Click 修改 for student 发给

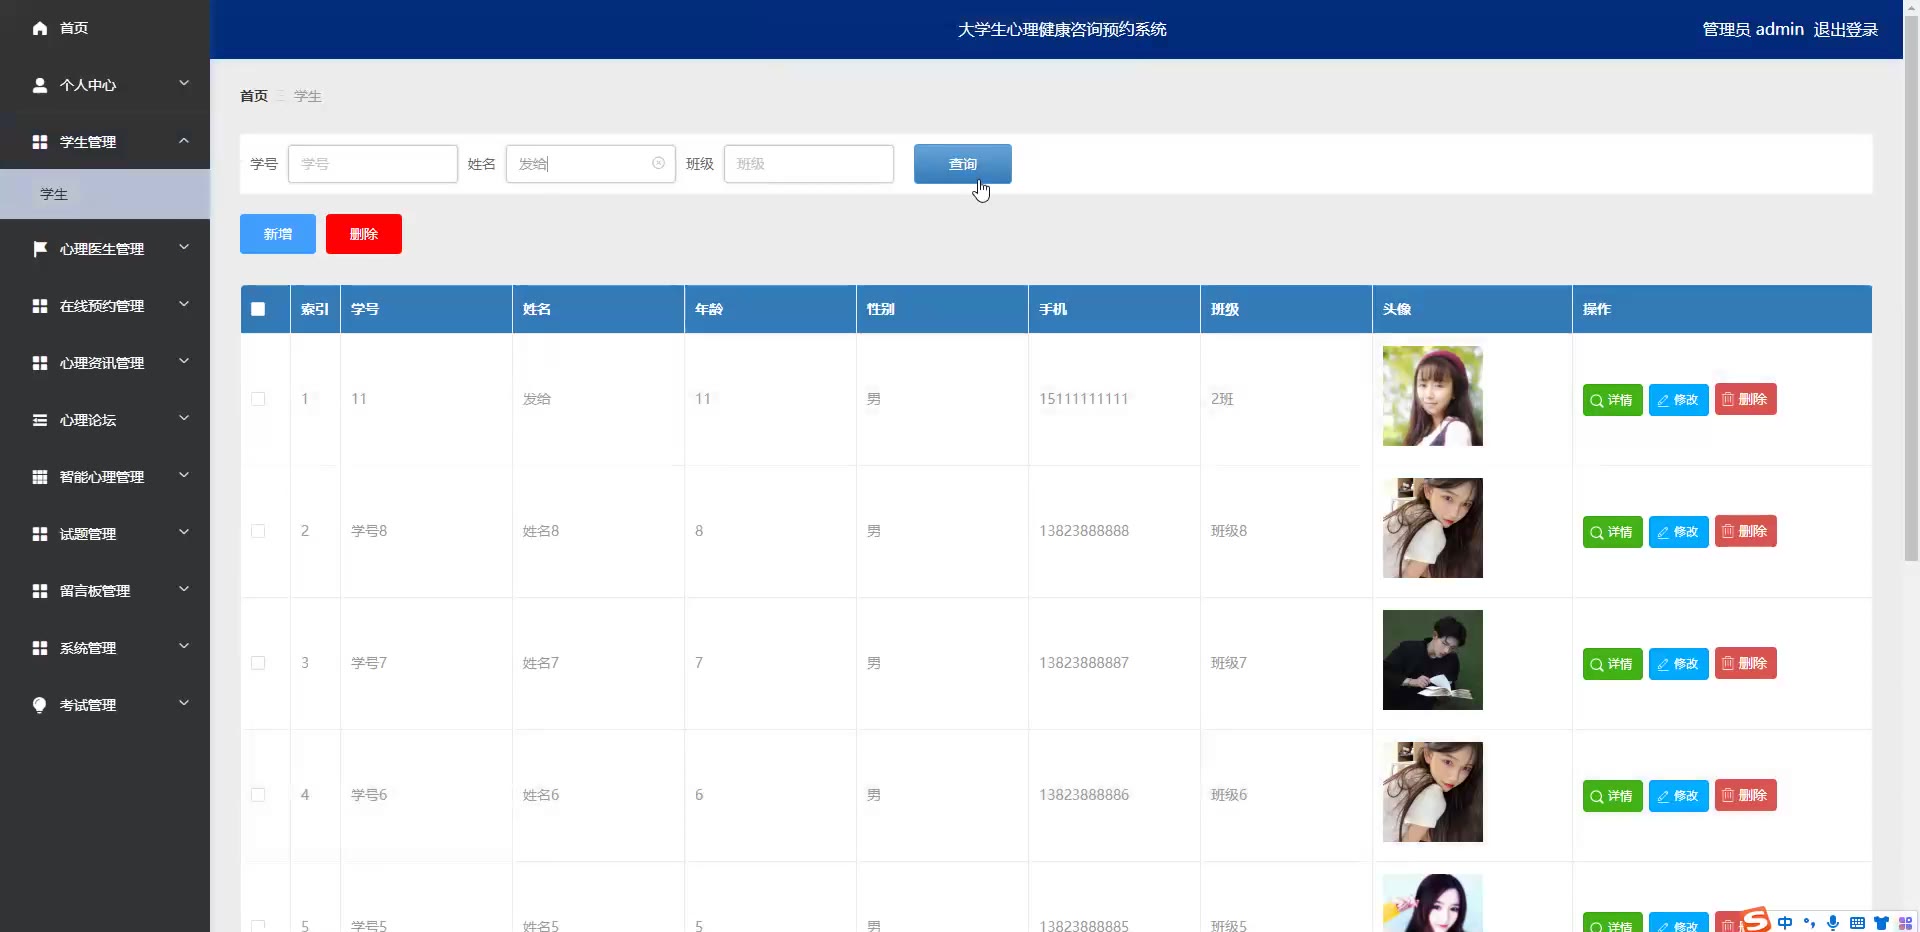(x=1678, y=400)
